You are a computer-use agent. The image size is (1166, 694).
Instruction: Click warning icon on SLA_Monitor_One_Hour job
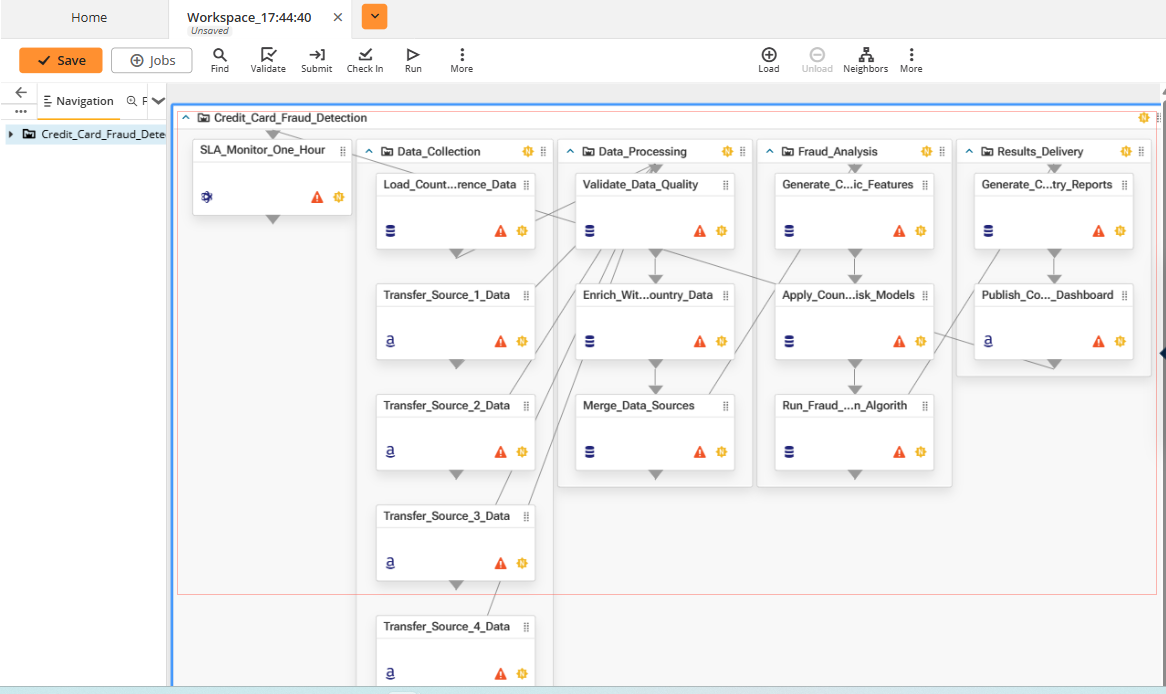317,197
